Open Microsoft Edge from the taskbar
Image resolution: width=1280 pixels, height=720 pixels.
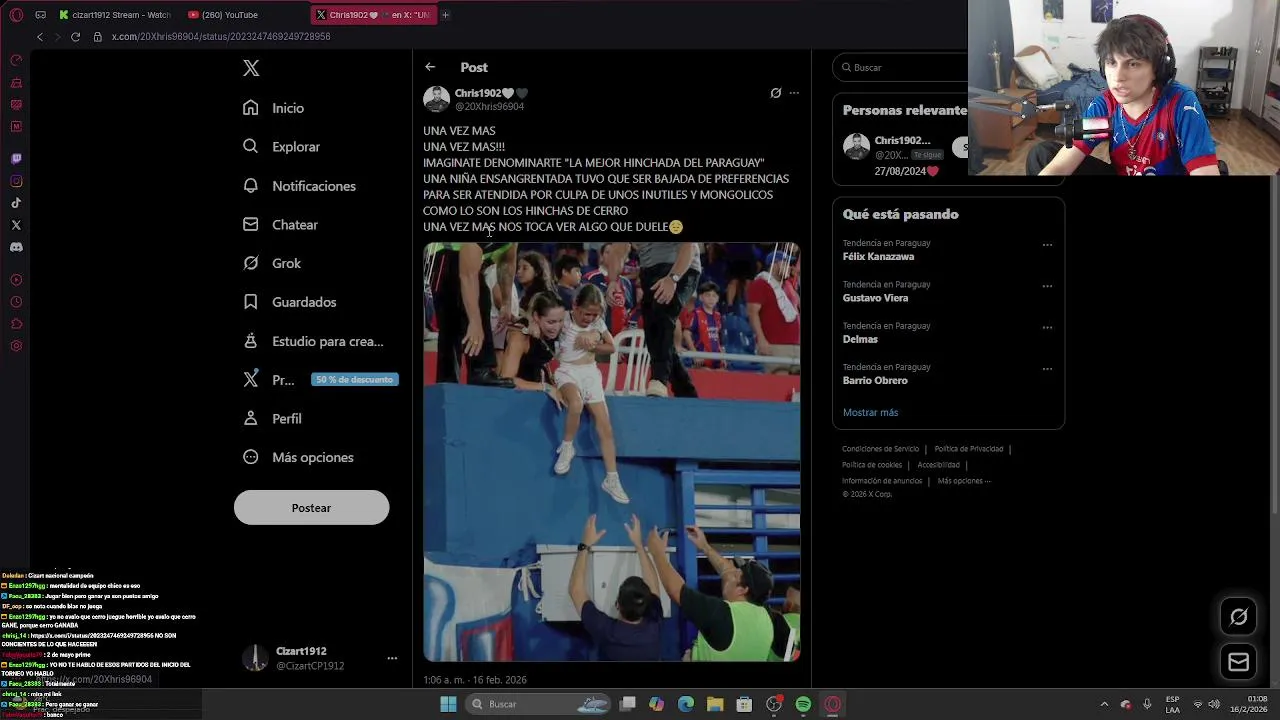point(686,704)
